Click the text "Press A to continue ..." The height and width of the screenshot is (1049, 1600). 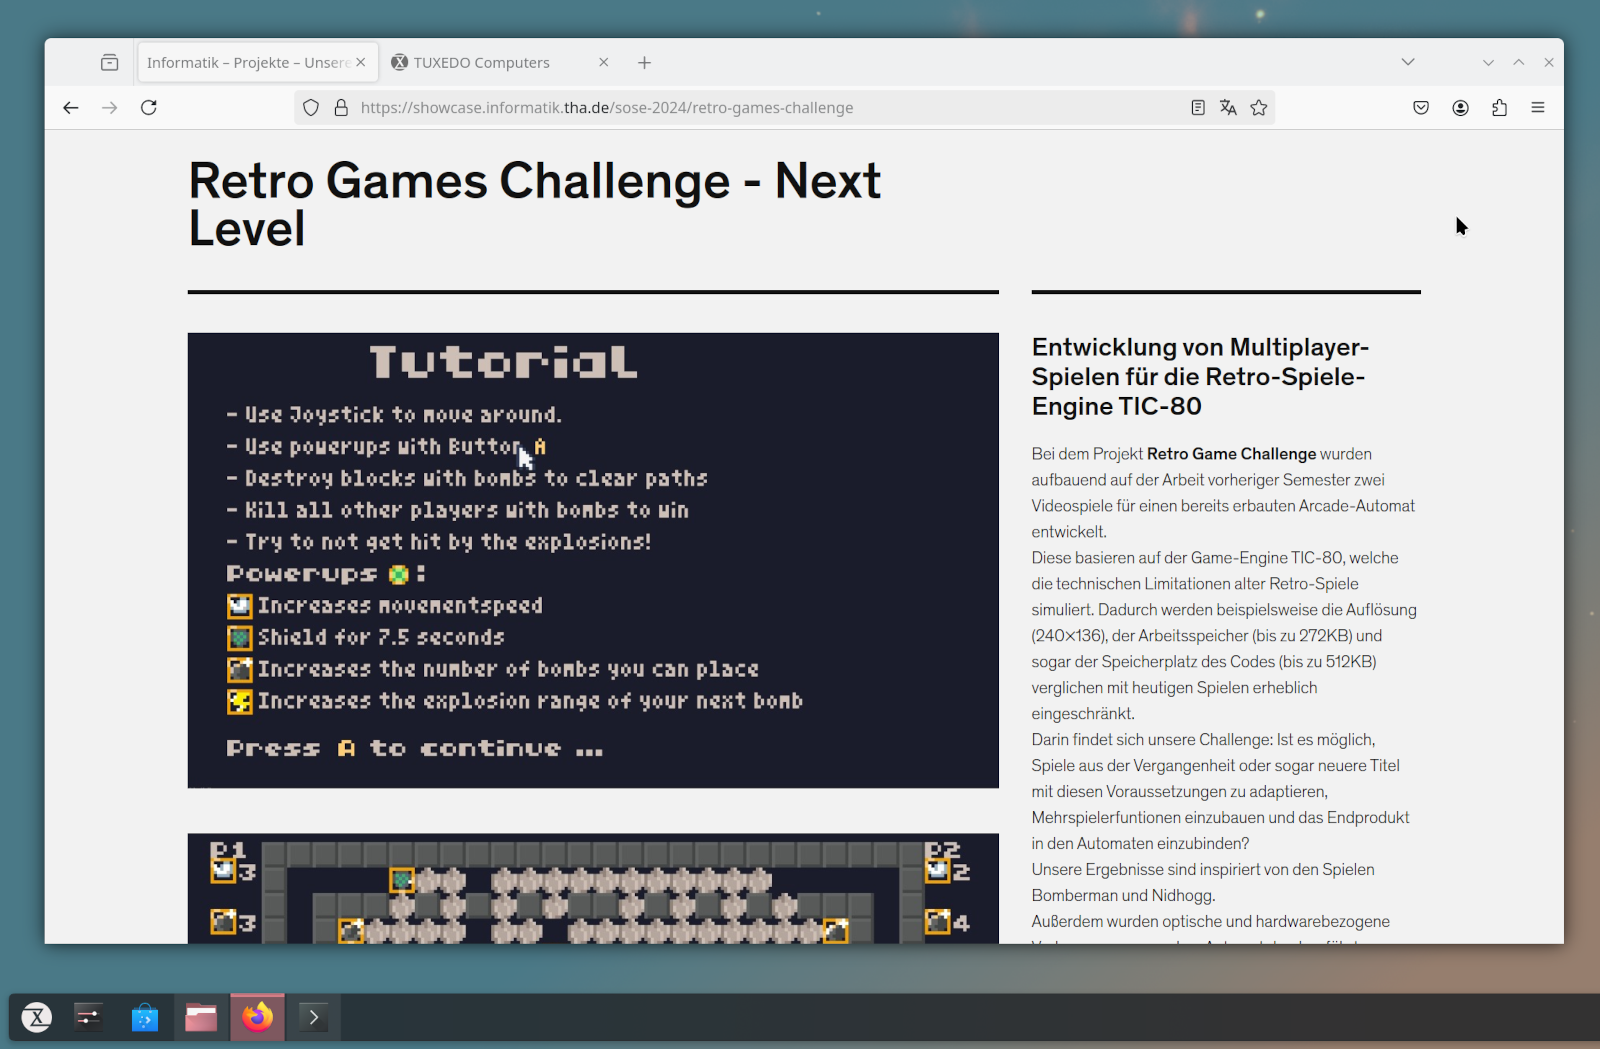point(414,748)
